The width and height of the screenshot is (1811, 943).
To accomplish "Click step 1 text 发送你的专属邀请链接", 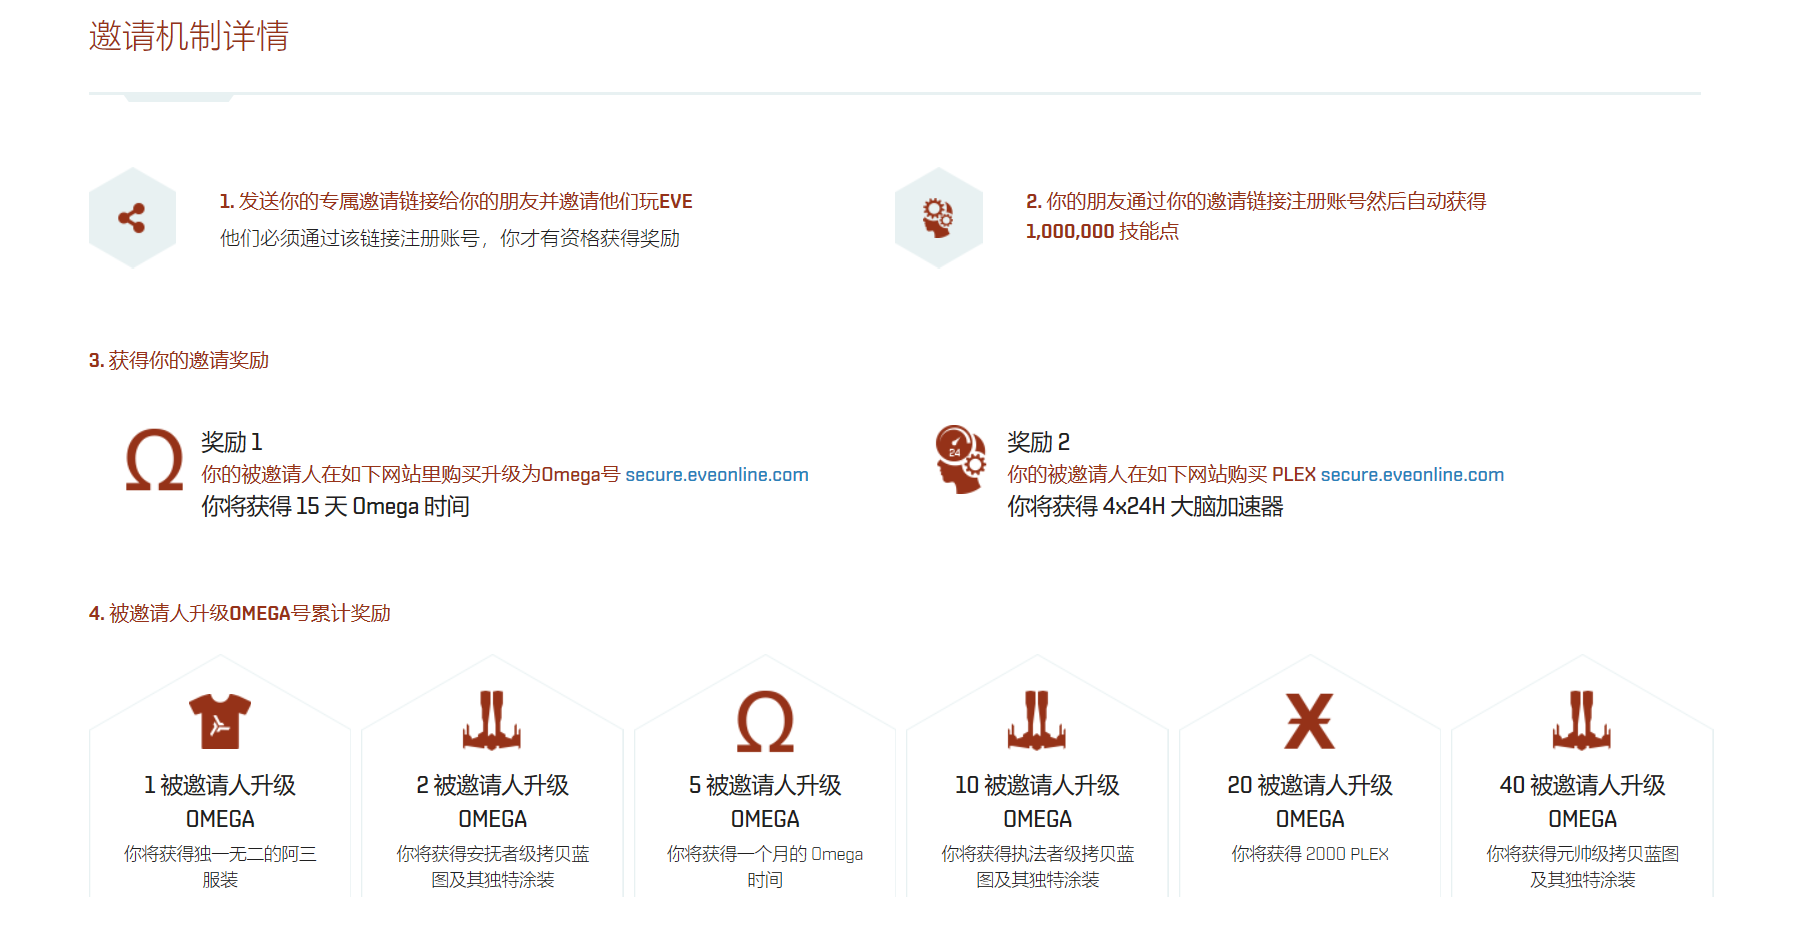I will pyautogui.click(x=456, y=201).
